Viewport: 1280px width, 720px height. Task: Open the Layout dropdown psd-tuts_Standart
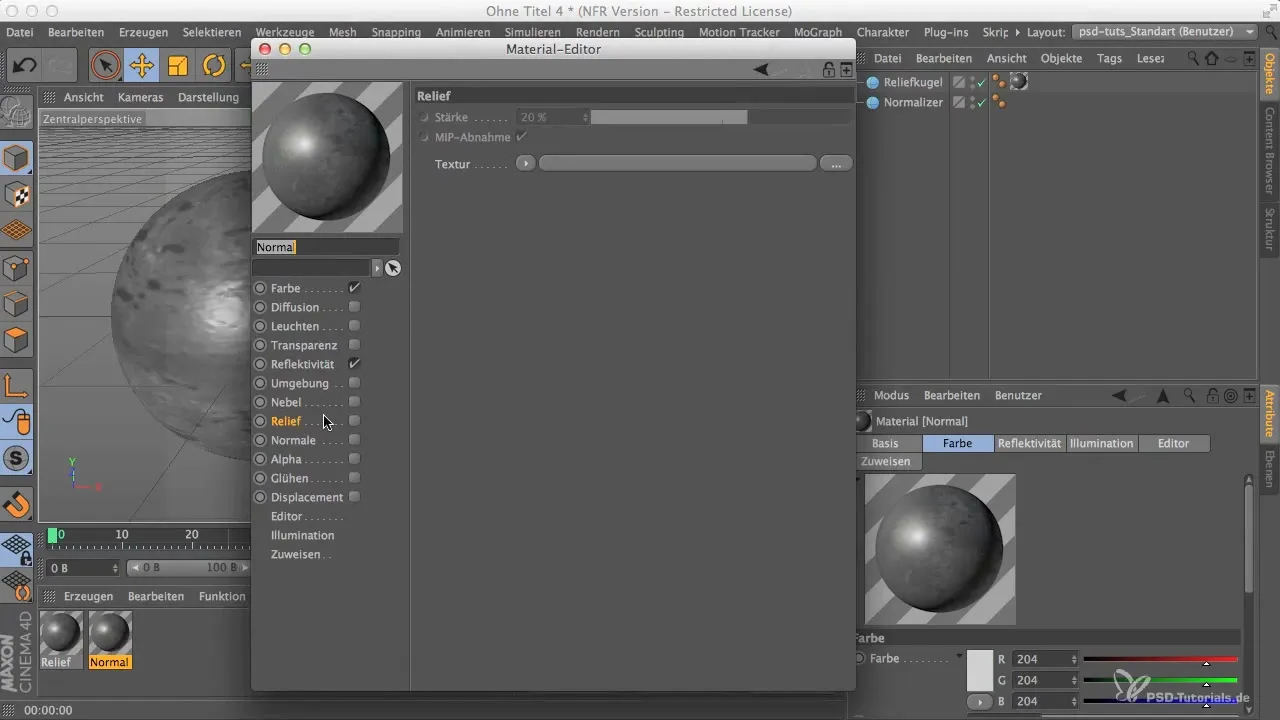[1164, 32]
